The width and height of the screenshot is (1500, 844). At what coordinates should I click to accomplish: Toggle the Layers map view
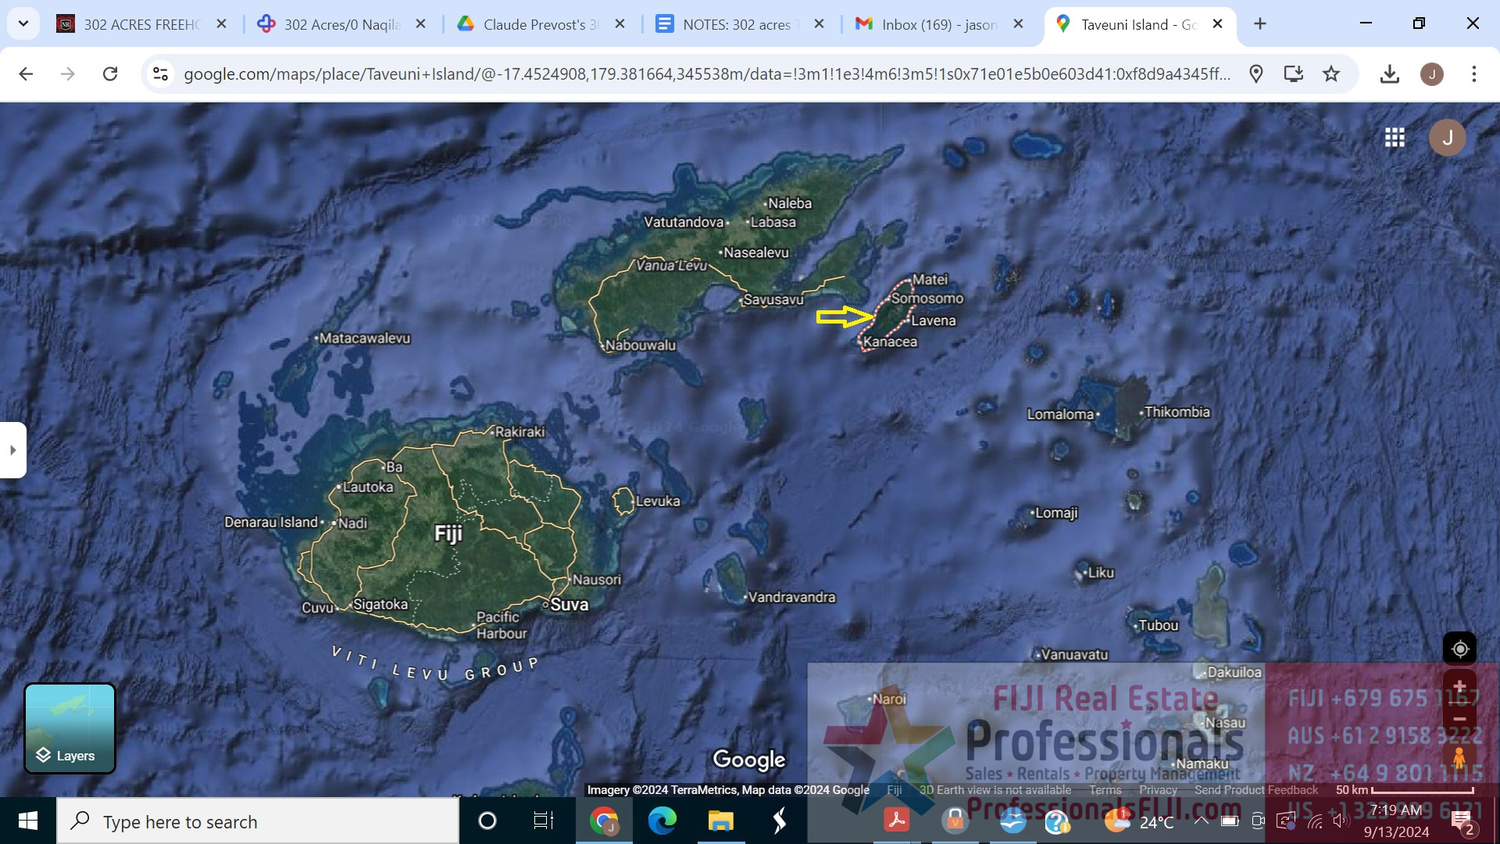[x=70, y=728]
